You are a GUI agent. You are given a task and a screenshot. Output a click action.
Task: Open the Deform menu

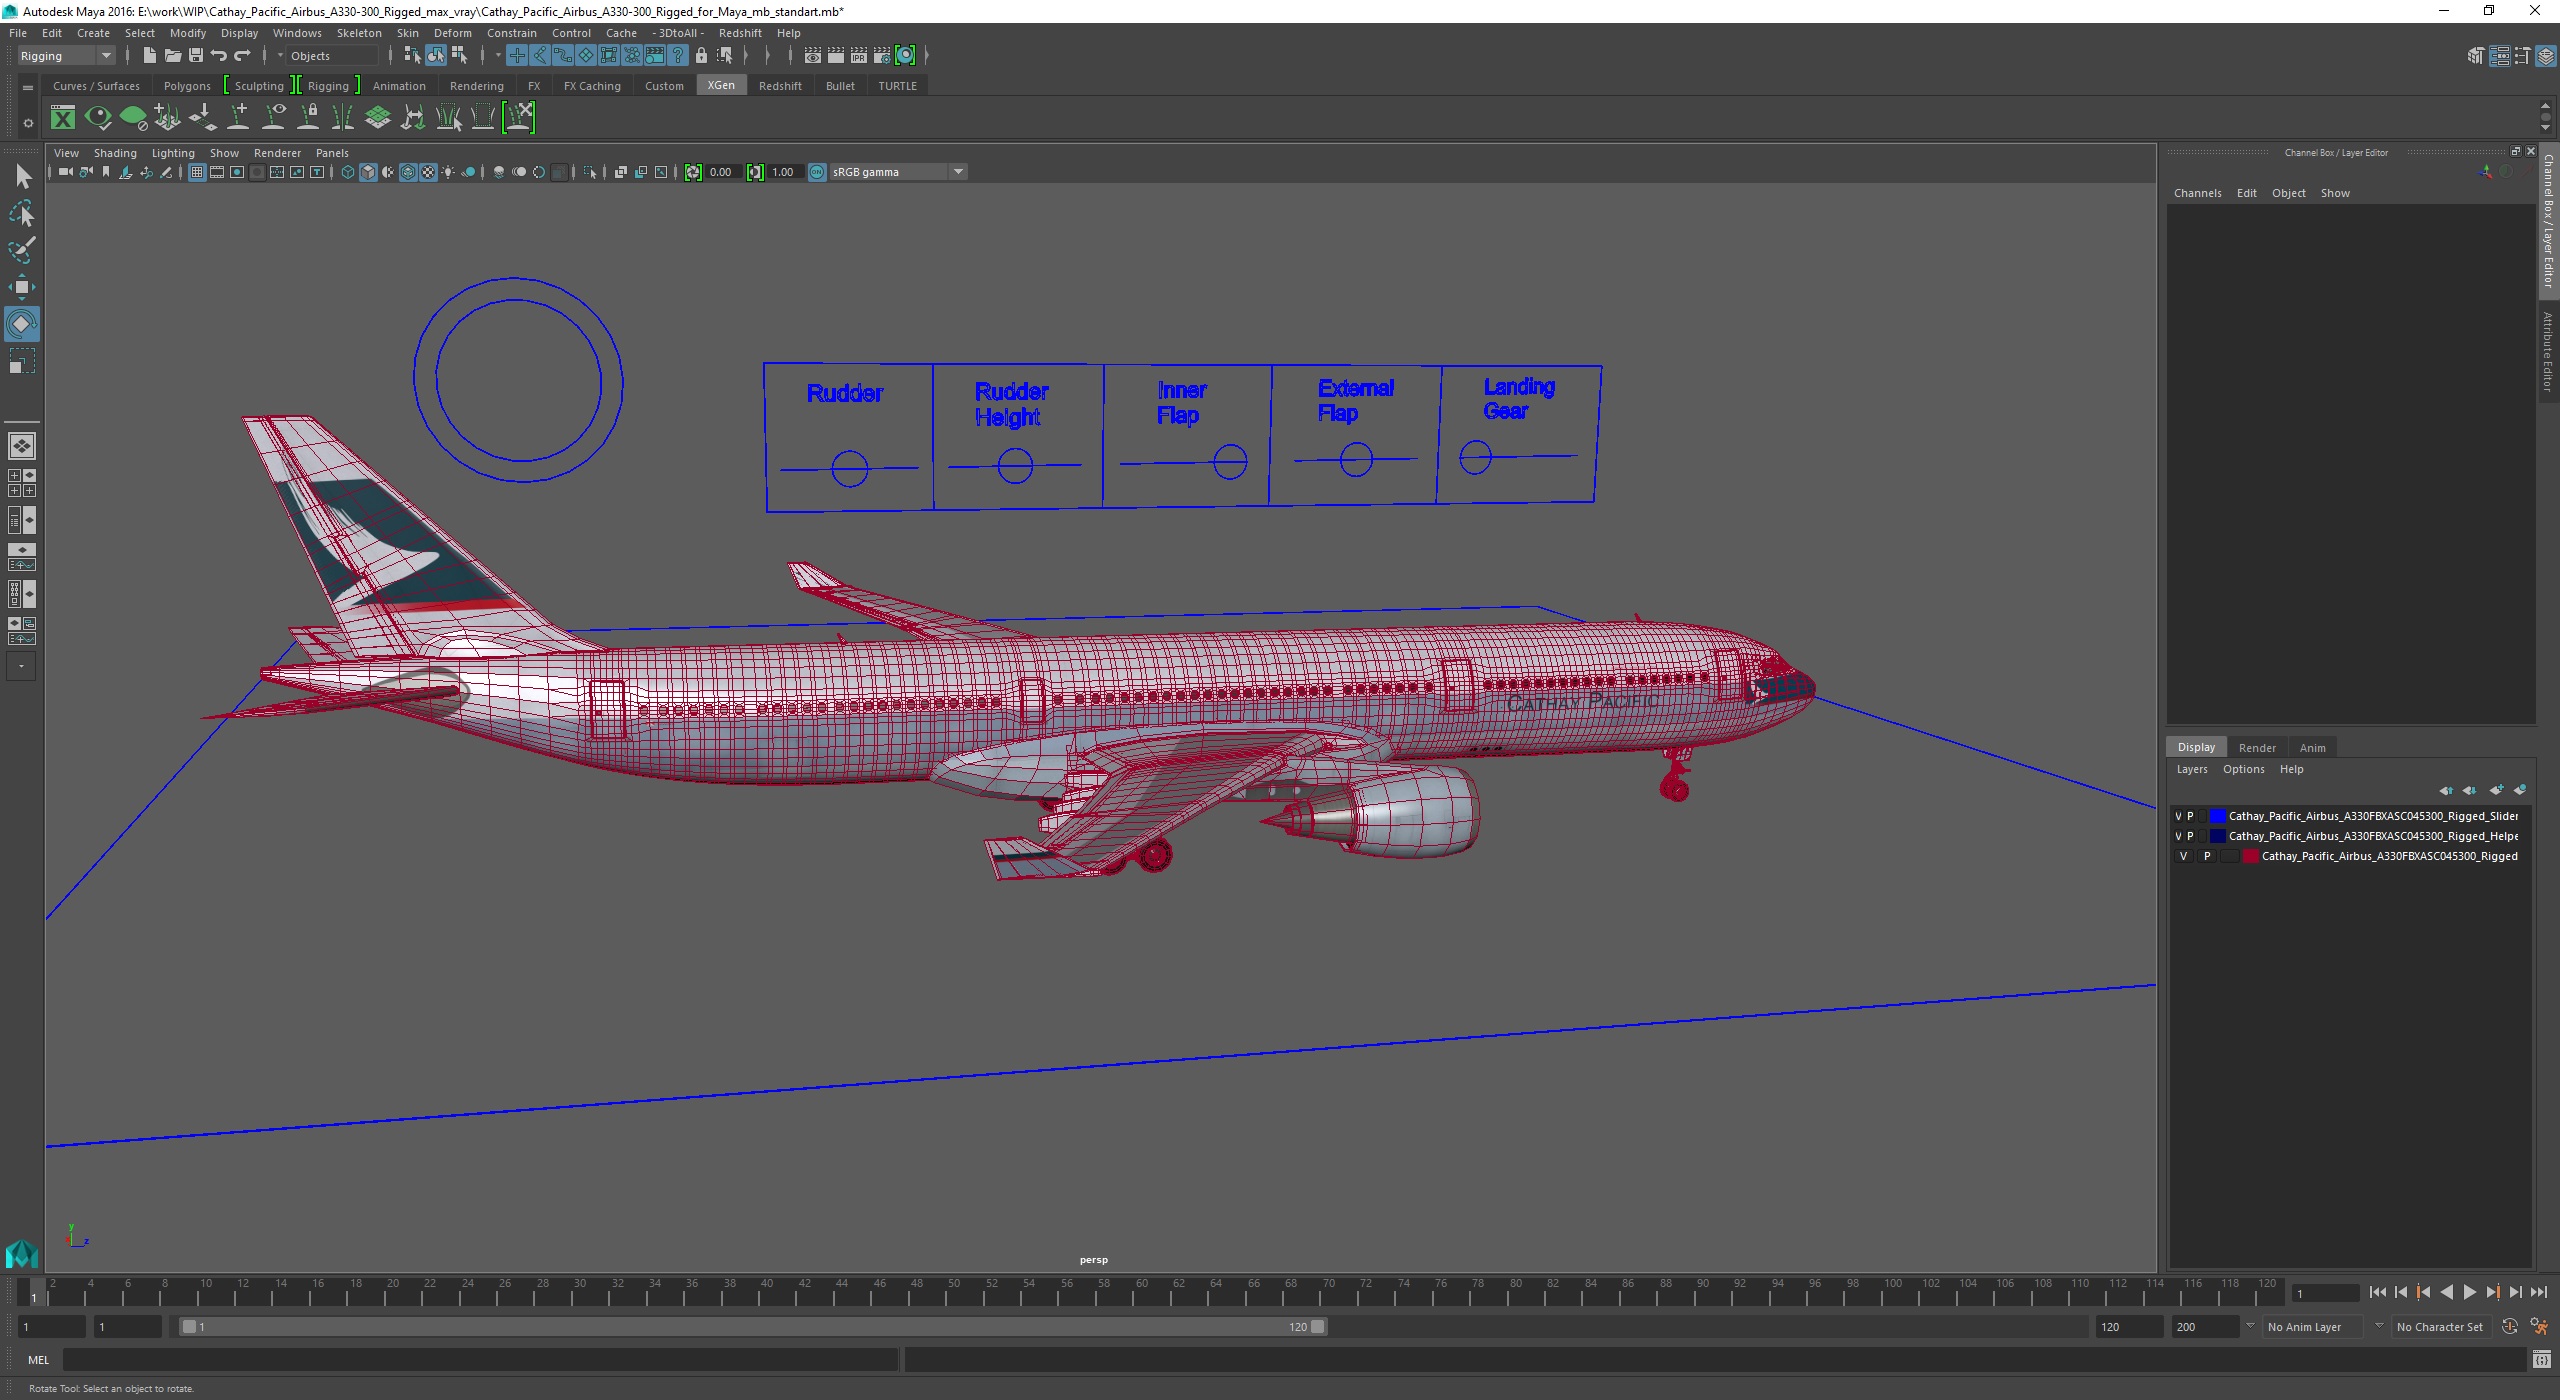pyautogui.click(x=452, y=33)
